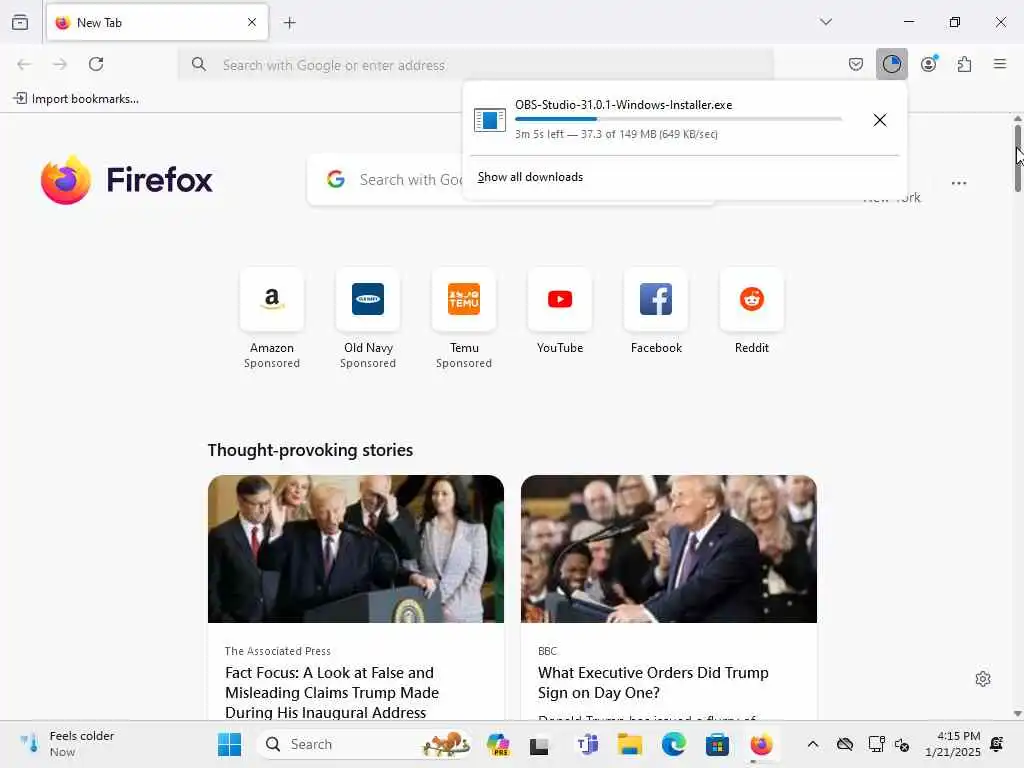Open Task View in taskbar
The width and height of the screenshot is (1024, 768).
pyautogui.click(x=539, y=745)
